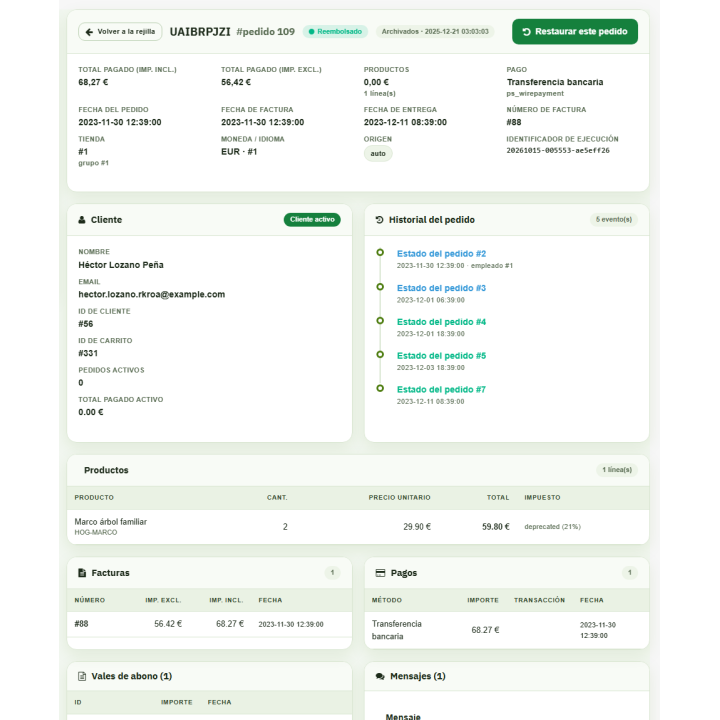
Task: Click timeline marker for Estado del pedido #5
Action: pos(380,354)
